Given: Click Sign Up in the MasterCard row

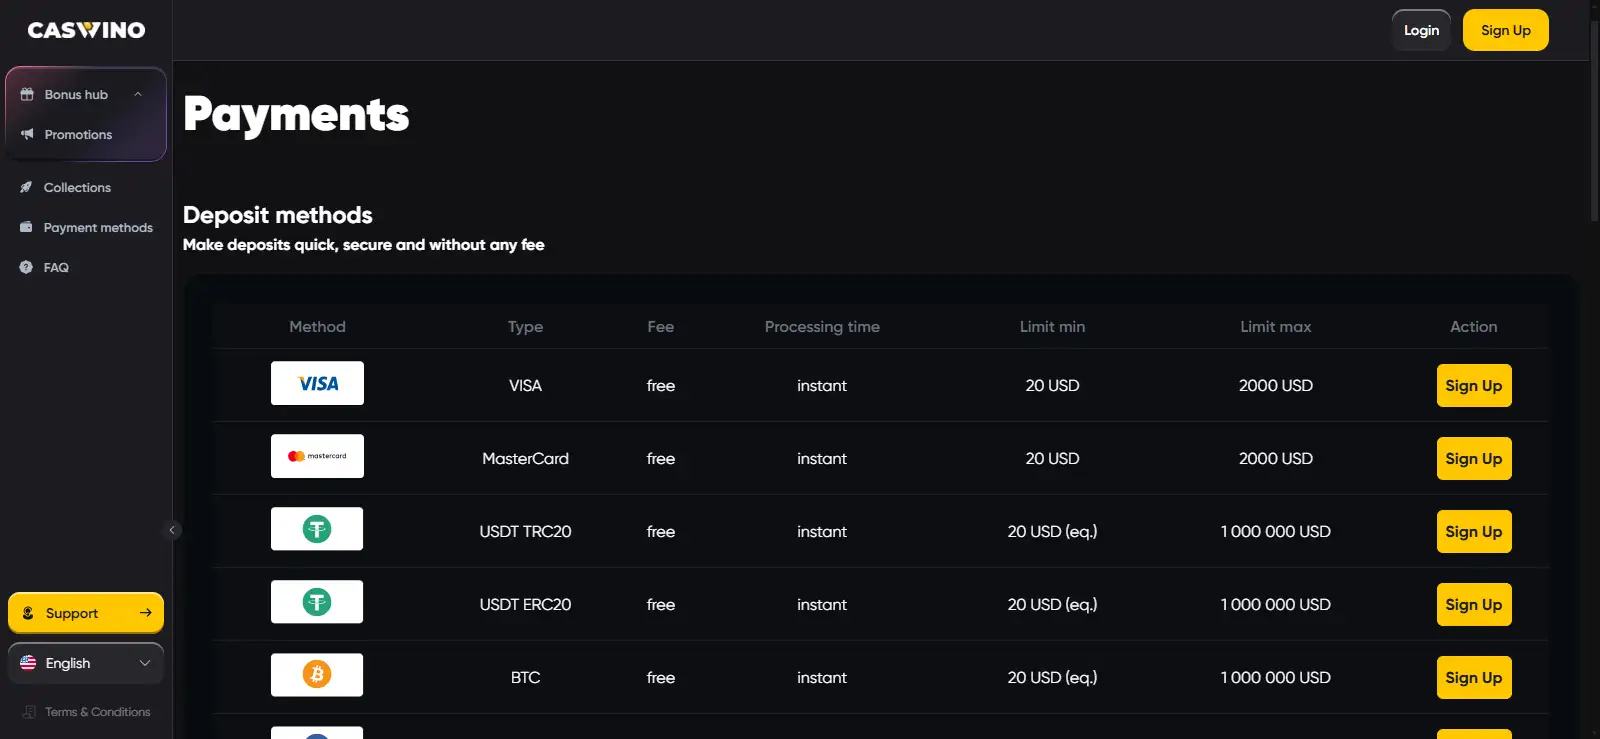Looking at the screenshot, I should [1474, 459].
